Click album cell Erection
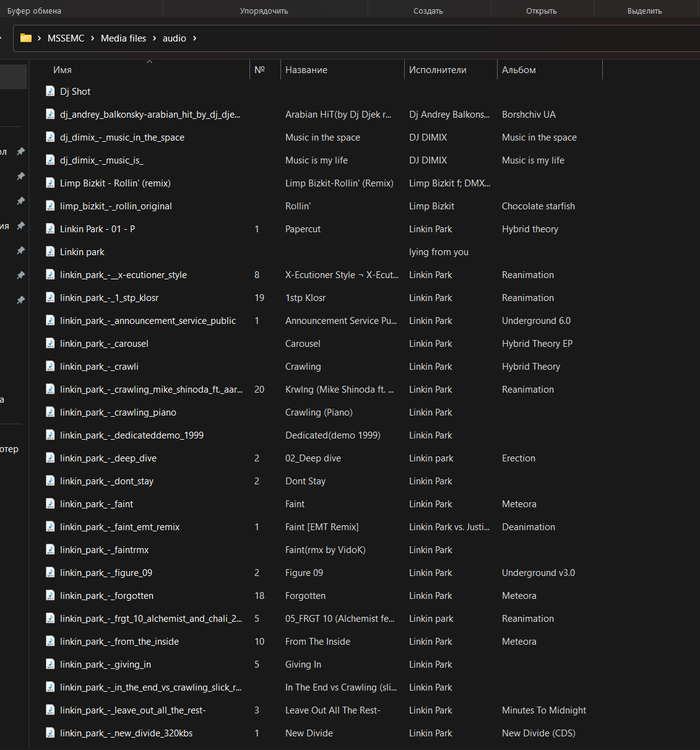This screenshot has width=700, height=750. coord(518,458)
